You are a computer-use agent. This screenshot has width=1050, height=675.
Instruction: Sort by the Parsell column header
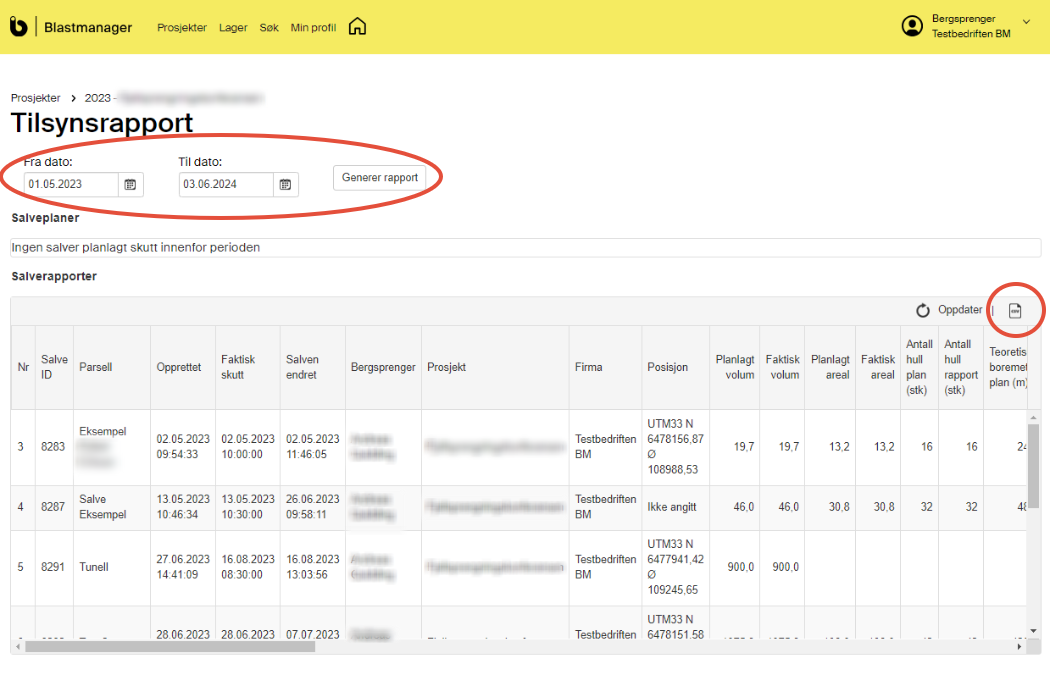(x=112, y=367)
